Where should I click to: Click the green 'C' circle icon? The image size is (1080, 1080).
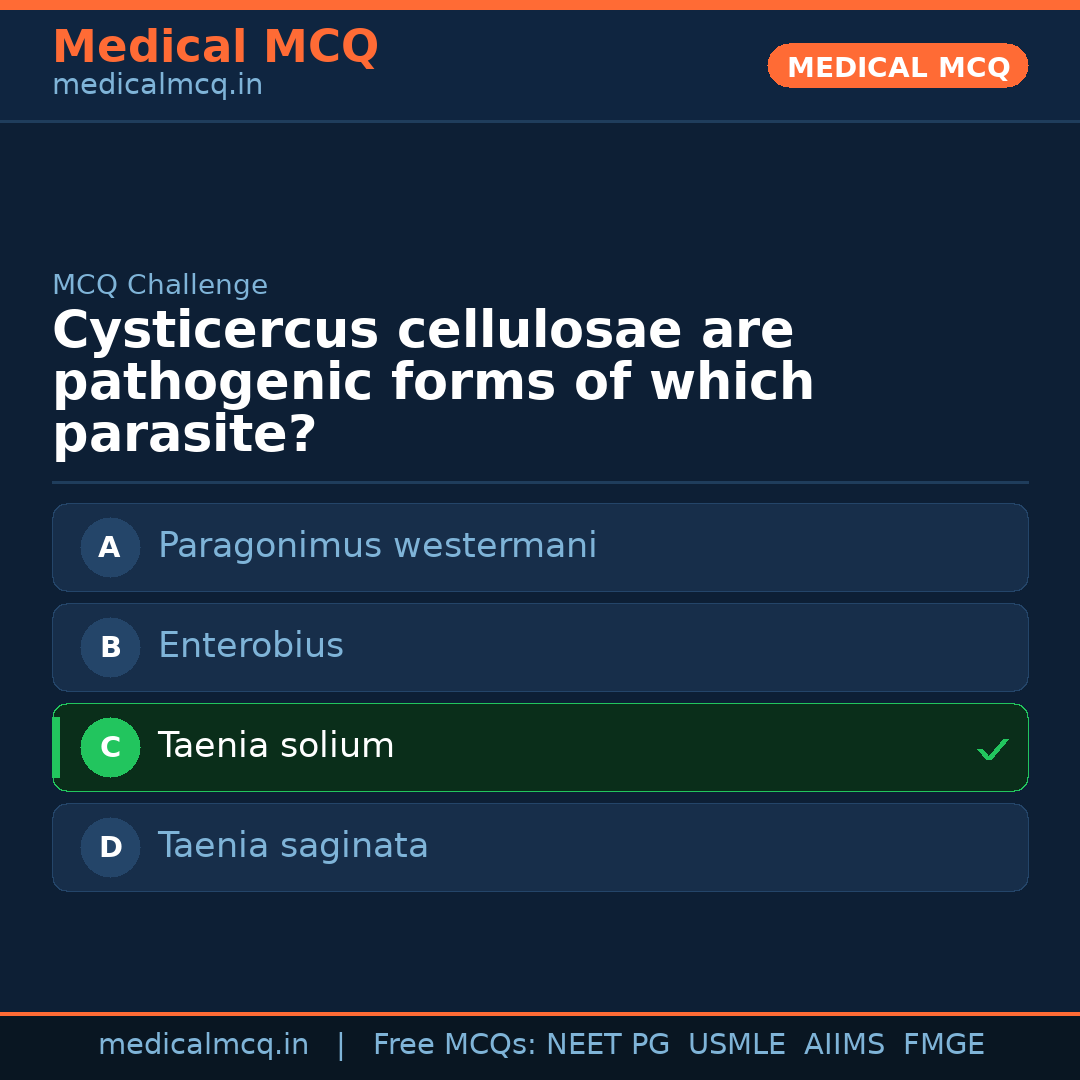(110, 747)
